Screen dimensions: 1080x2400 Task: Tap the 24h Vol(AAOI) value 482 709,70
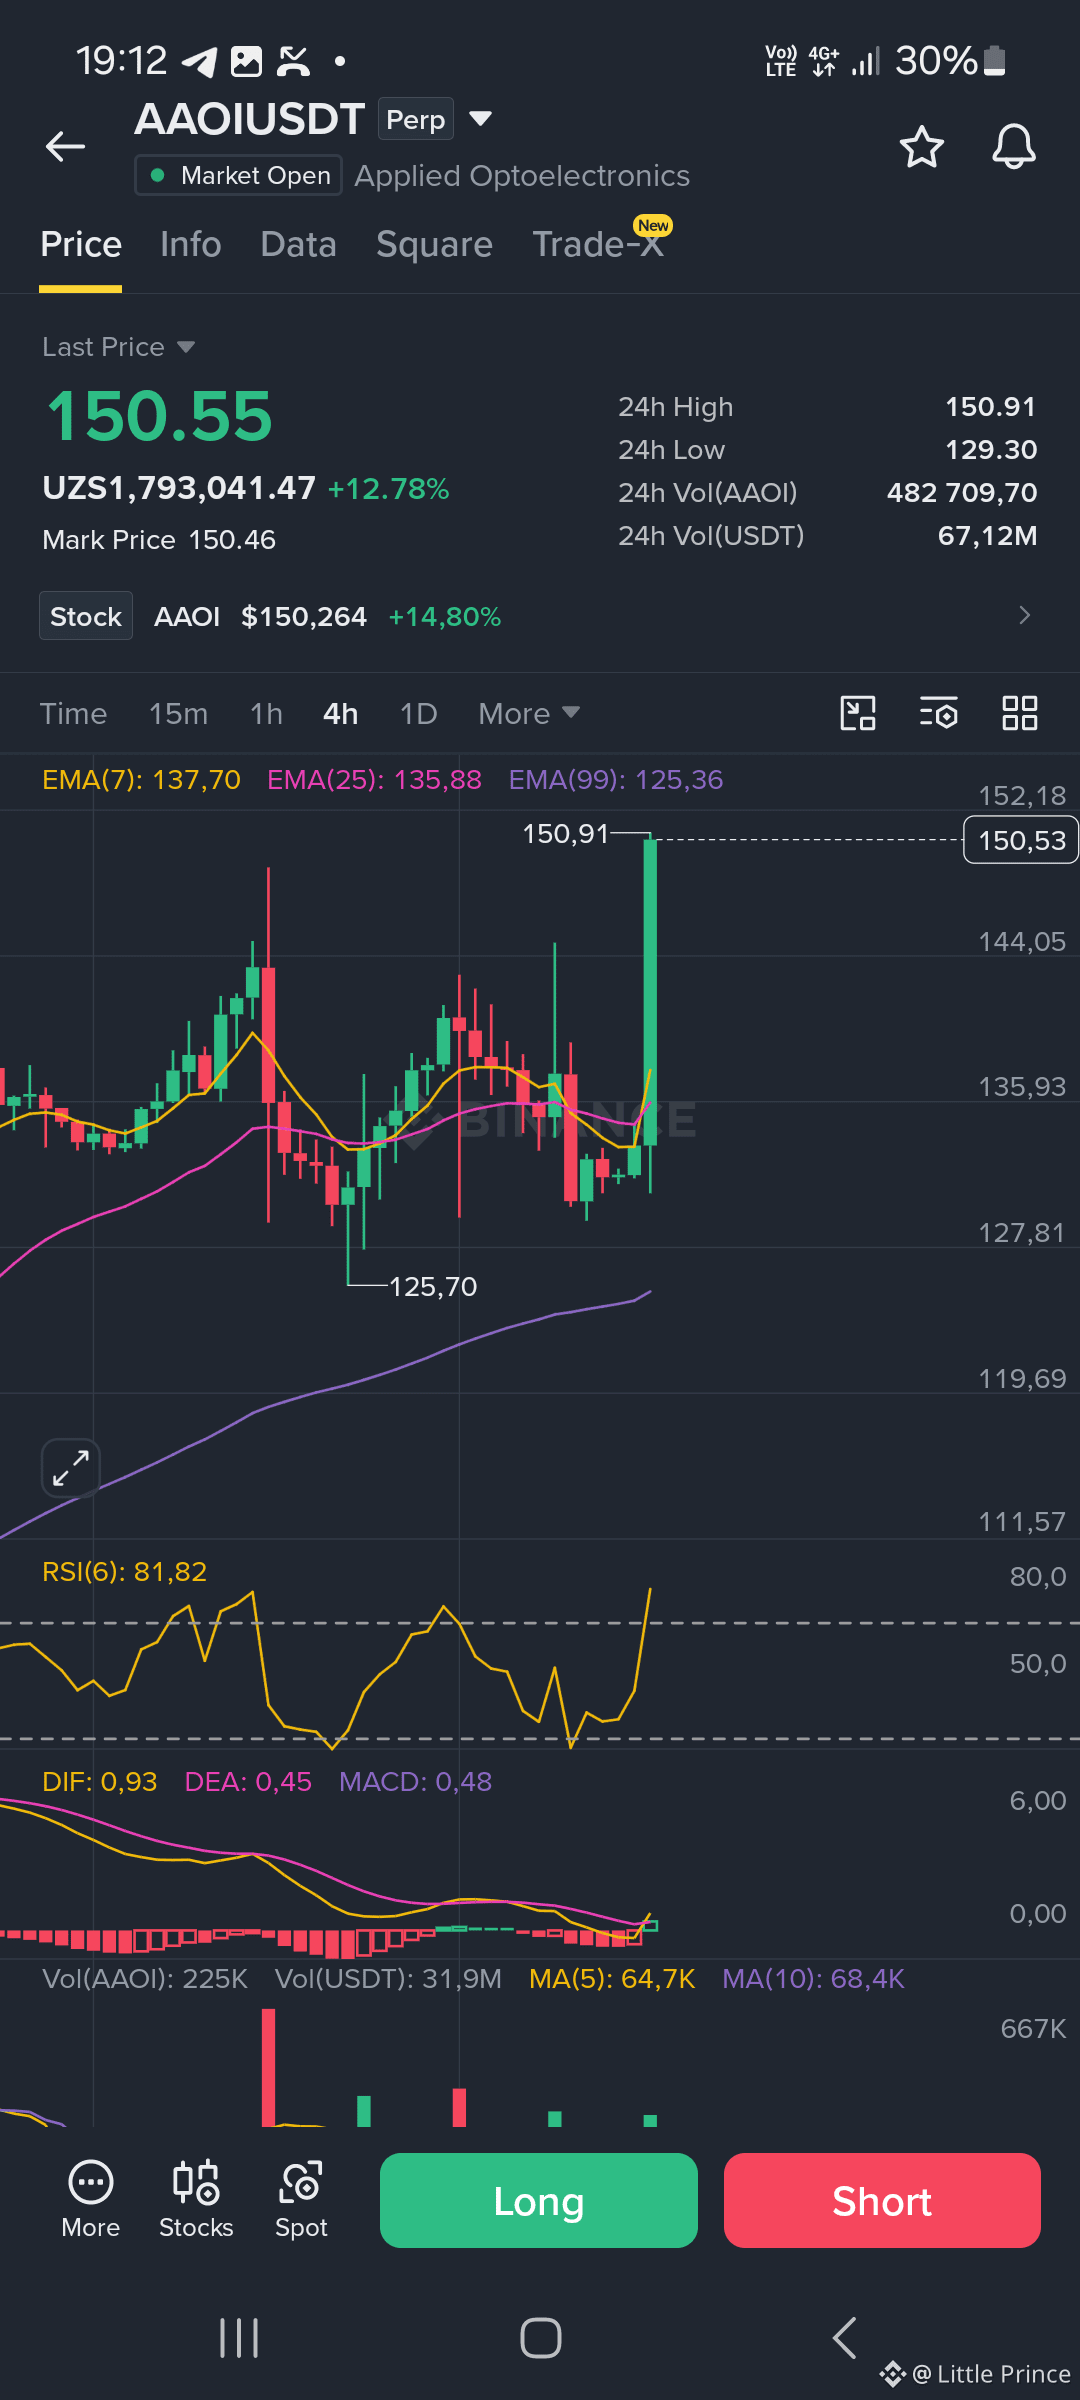tap(962, 492)
